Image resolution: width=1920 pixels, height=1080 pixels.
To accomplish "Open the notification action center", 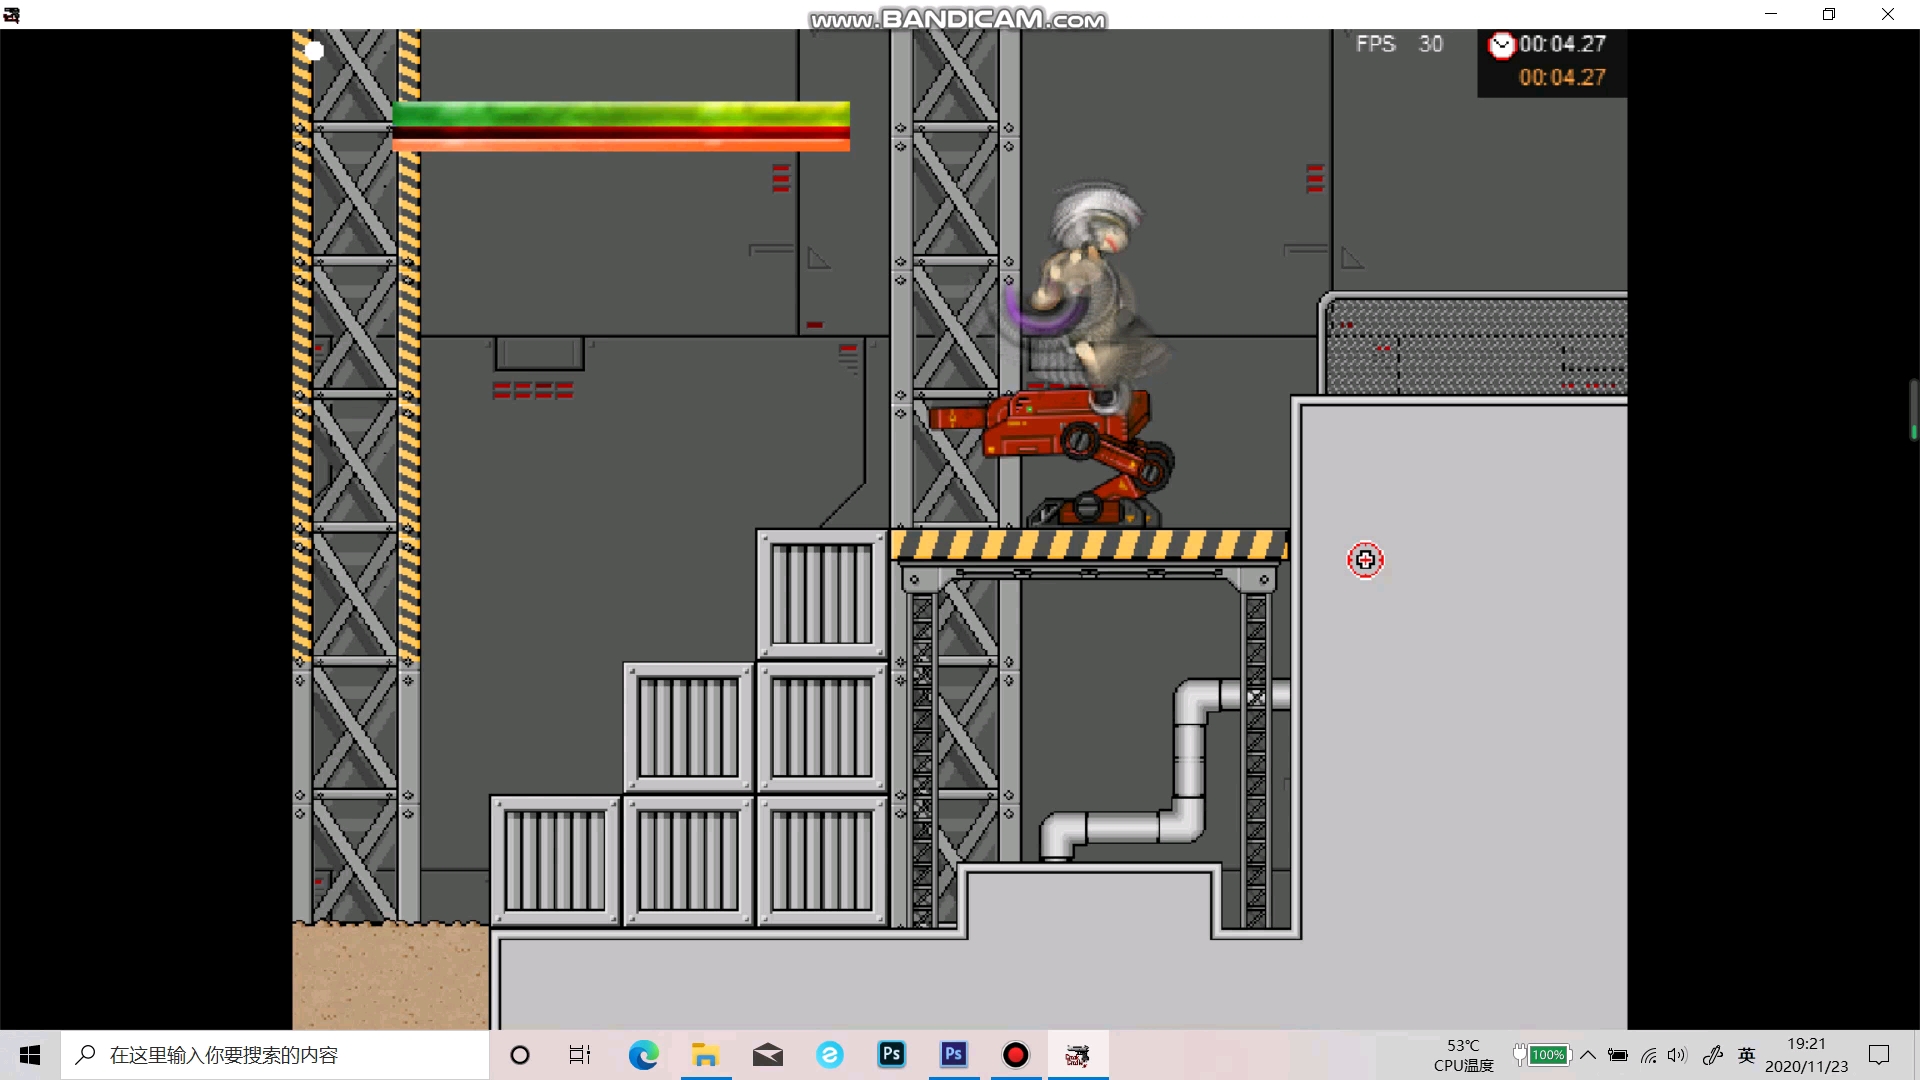I will pyautogui.click(x=1879, y=1055).
